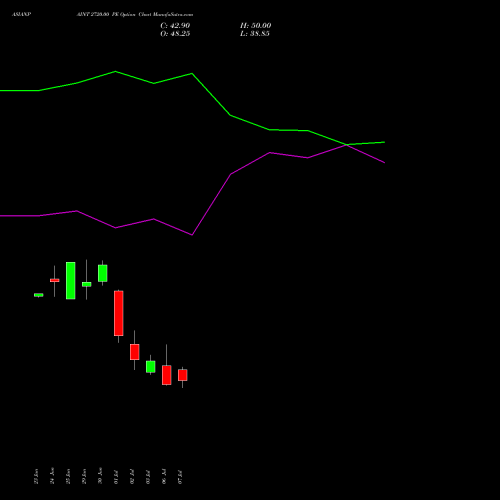Viewport: 500px width, 500px height.
Task: Click the red candle for 06 Jul
Action: tap(167, 375)
